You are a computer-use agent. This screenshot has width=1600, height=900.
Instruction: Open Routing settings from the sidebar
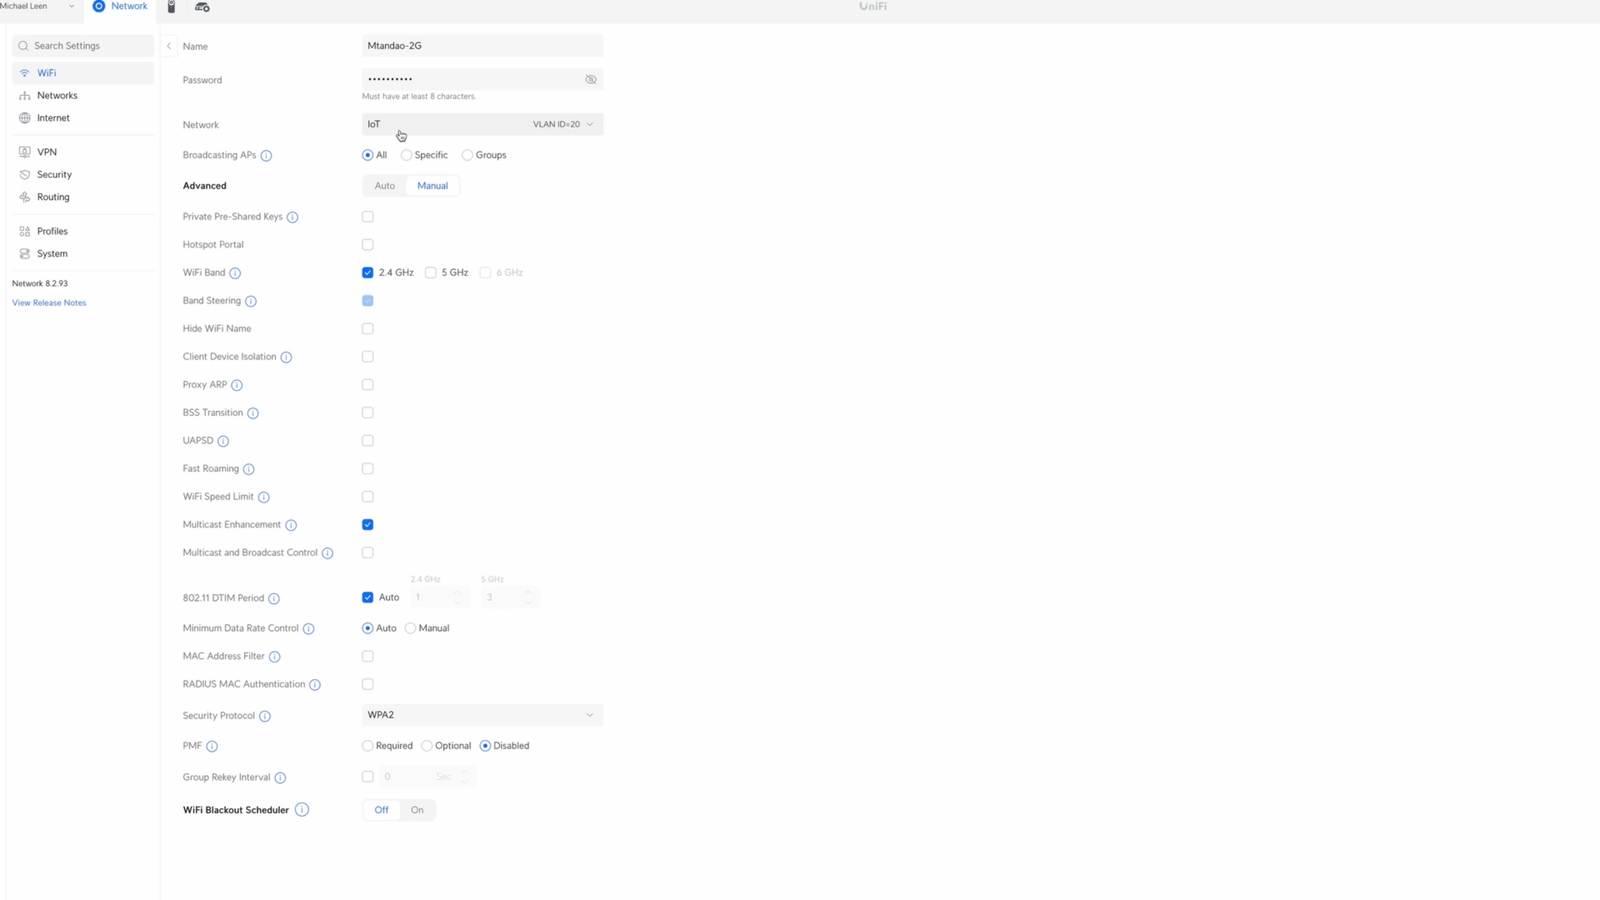coord(51,197)
